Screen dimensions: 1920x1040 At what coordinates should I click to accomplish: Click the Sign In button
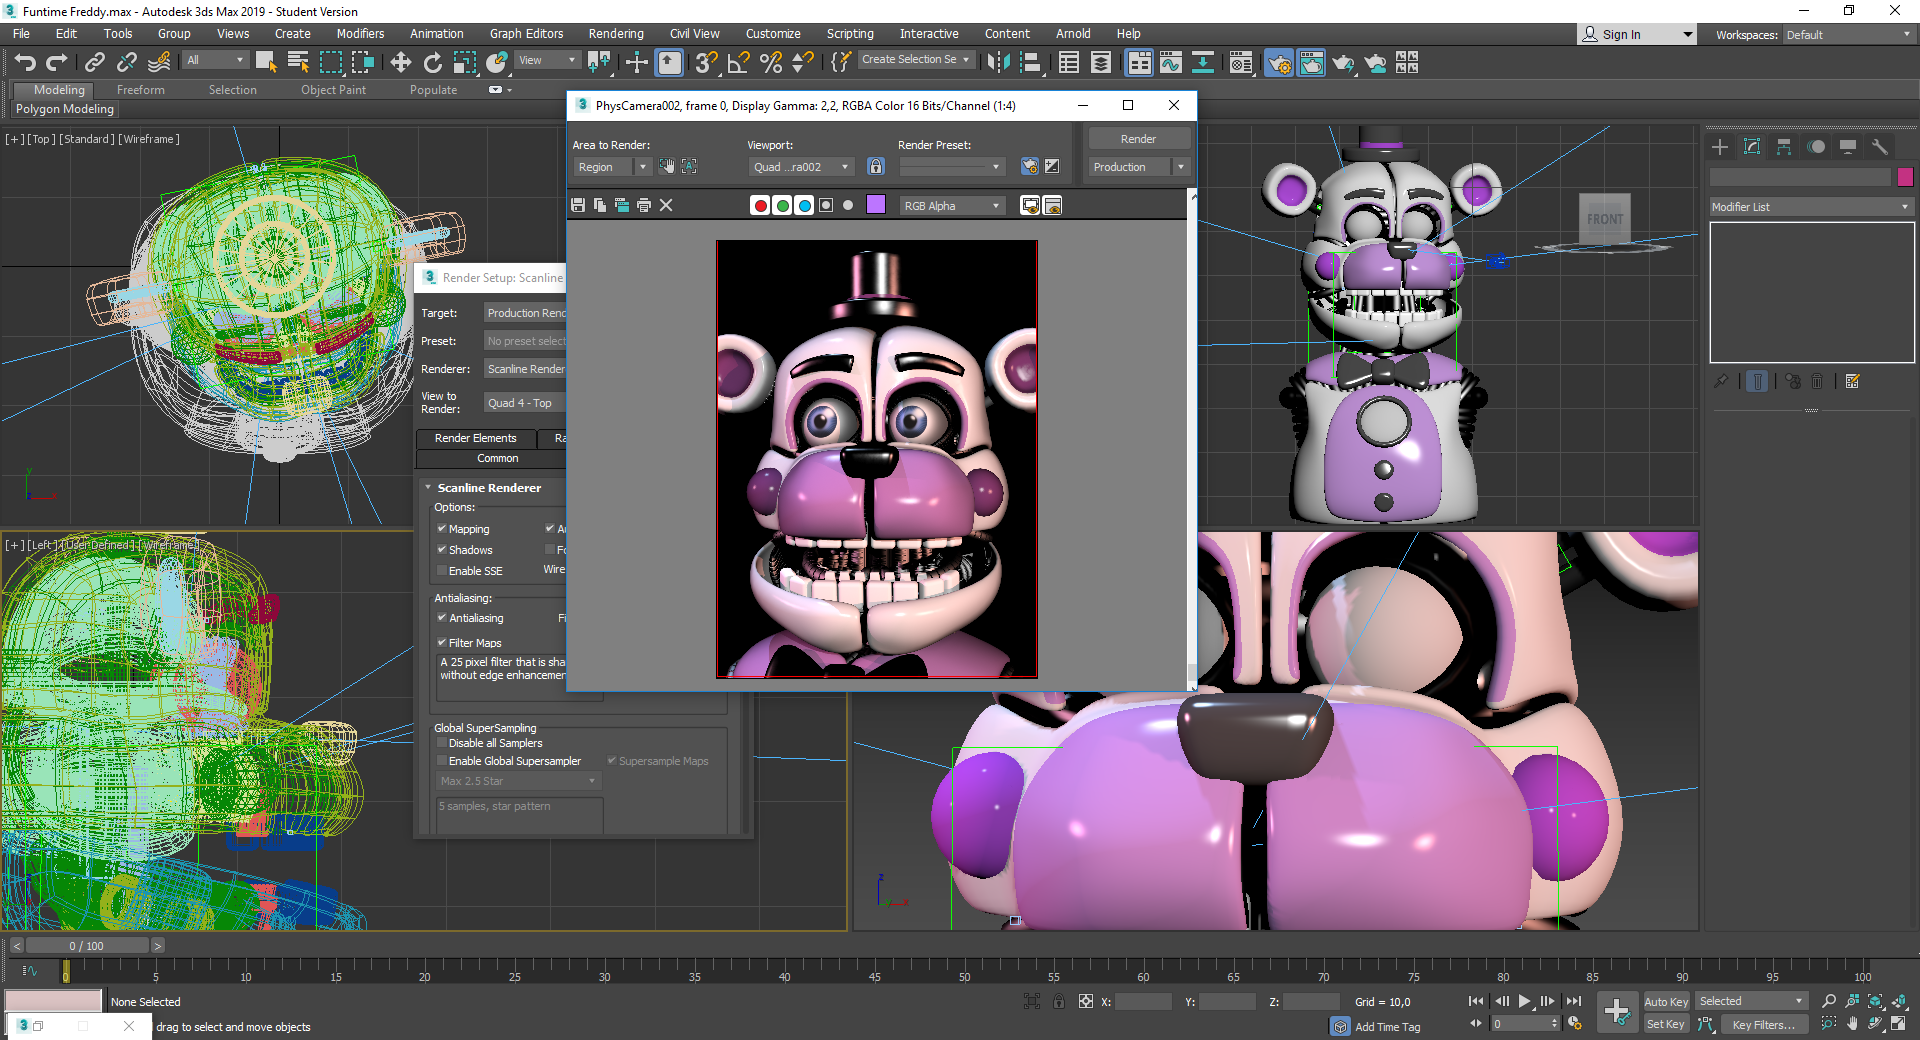(1637, 35)
